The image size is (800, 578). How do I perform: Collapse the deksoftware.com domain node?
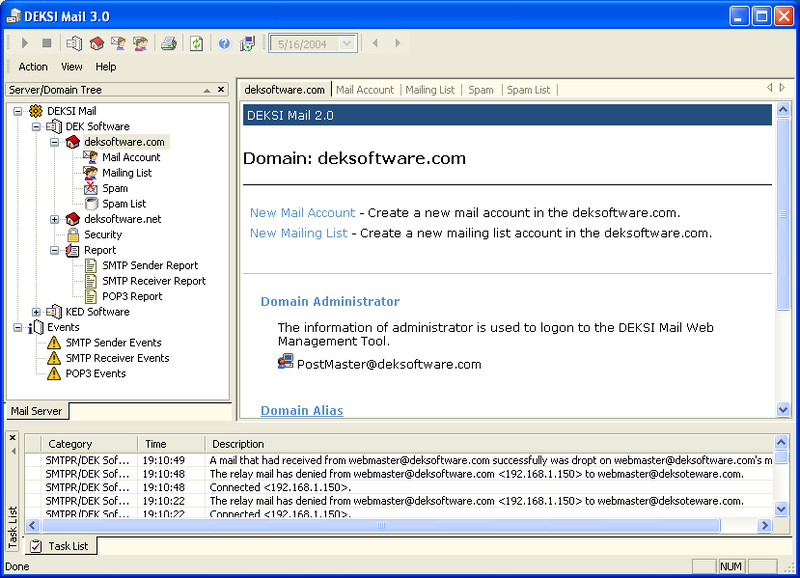click(55, 142)
